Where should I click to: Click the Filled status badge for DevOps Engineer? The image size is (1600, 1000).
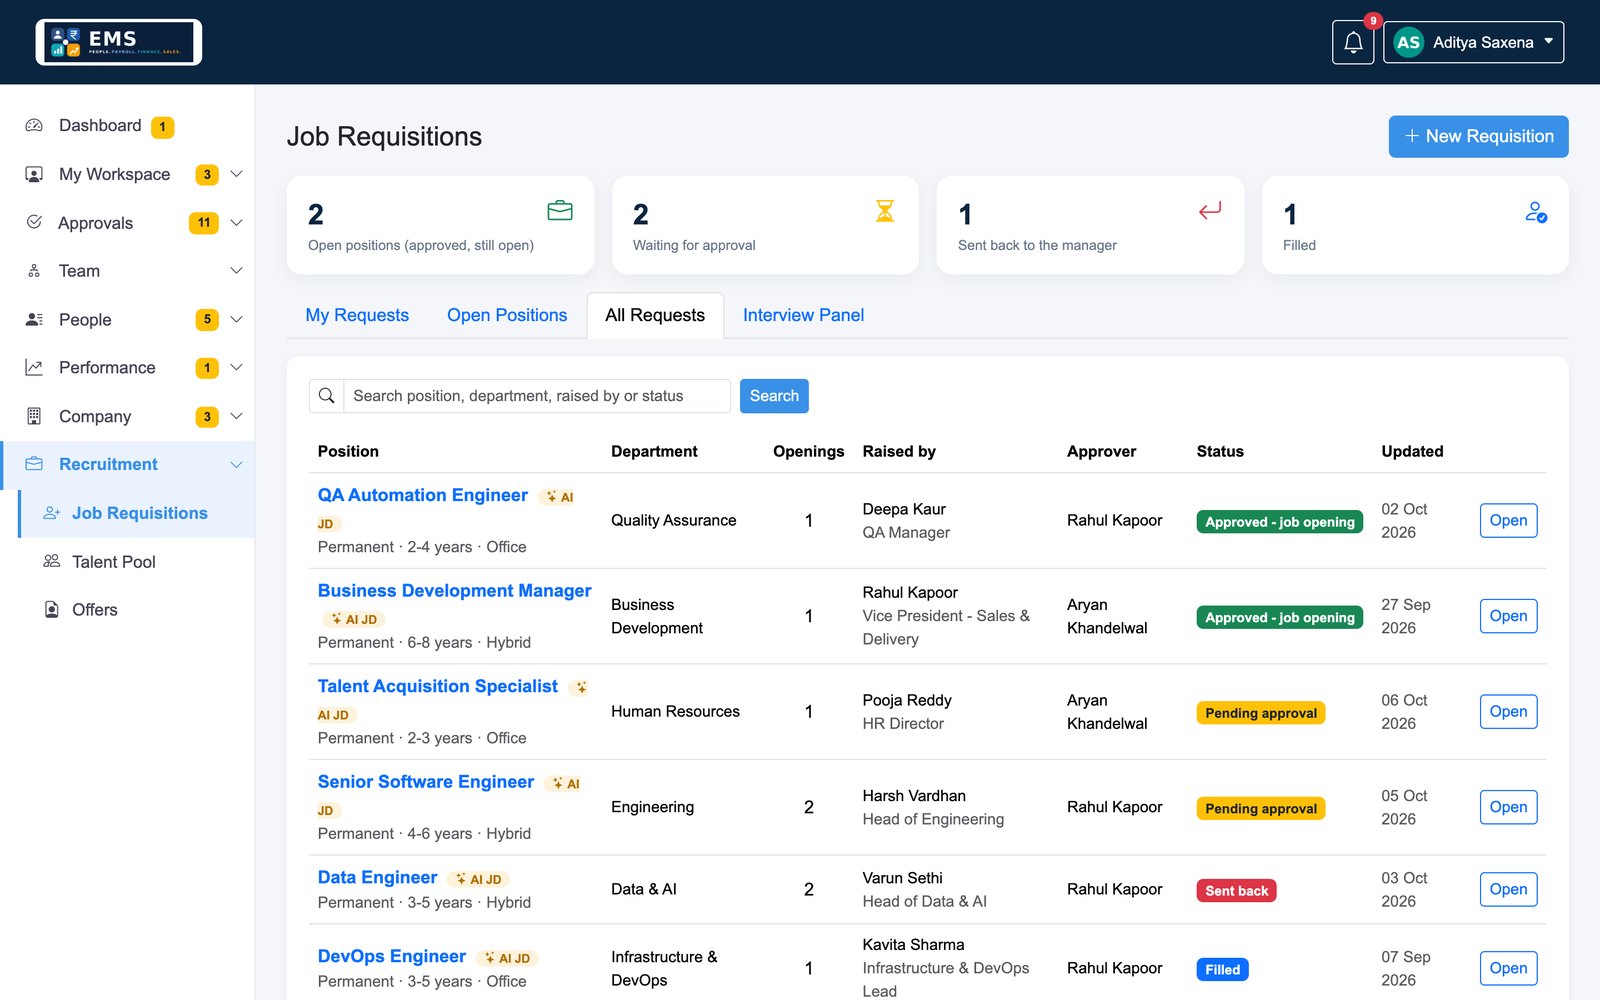(x=1222, y=970)
